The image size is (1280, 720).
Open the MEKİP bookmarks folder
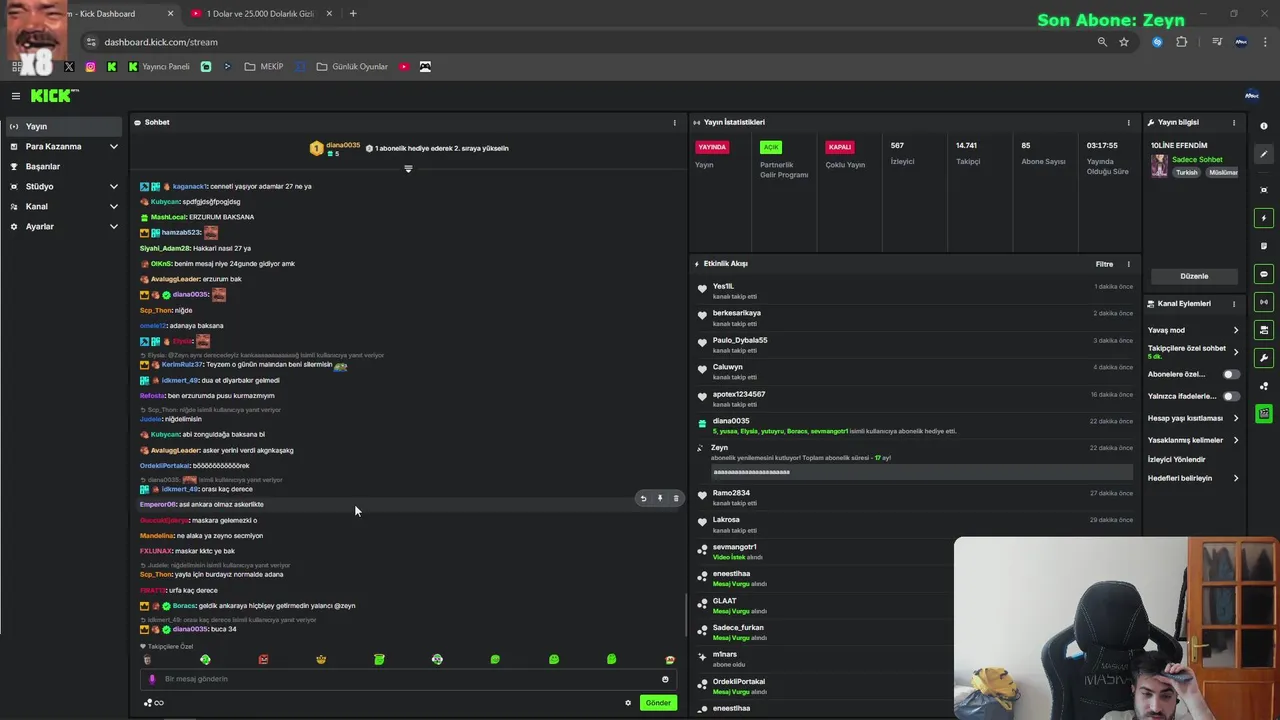[264, 67]
